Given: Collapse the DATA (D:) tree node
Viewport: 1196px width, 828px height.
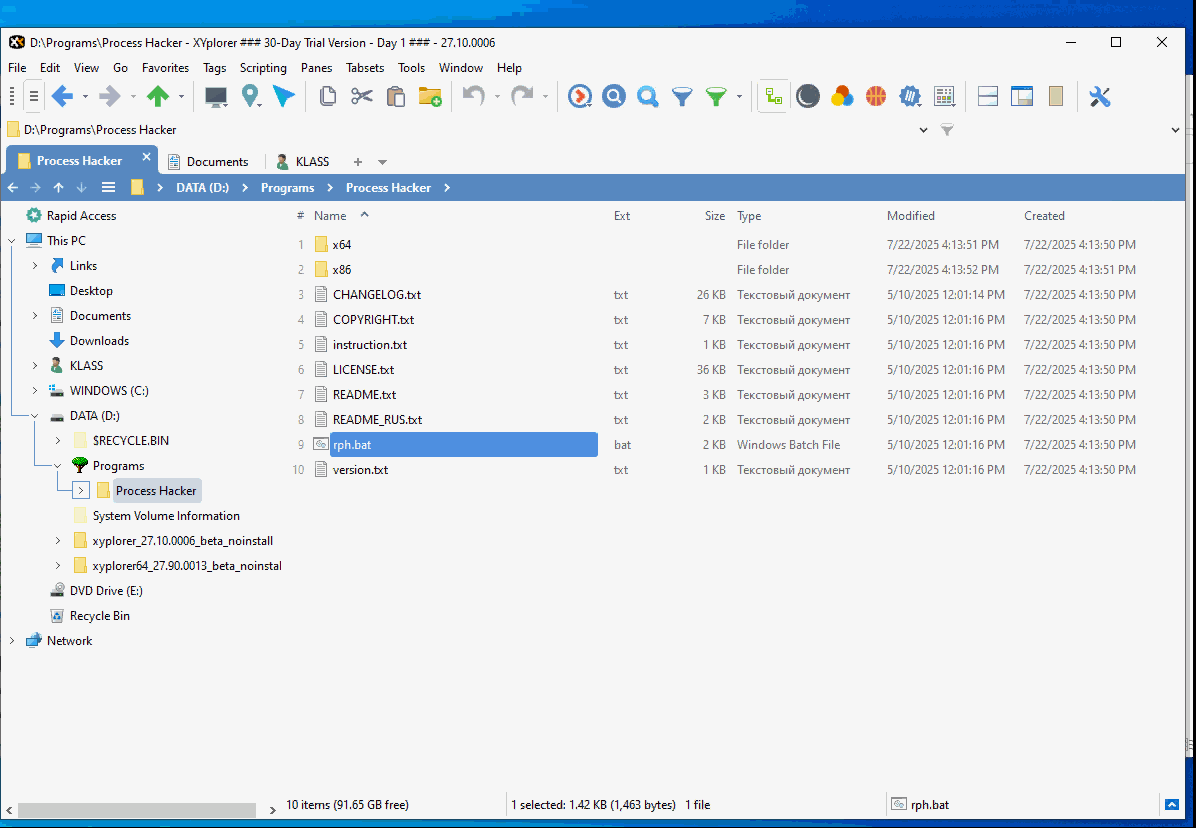Looking at the screenshot, I should tap(35, 416).
